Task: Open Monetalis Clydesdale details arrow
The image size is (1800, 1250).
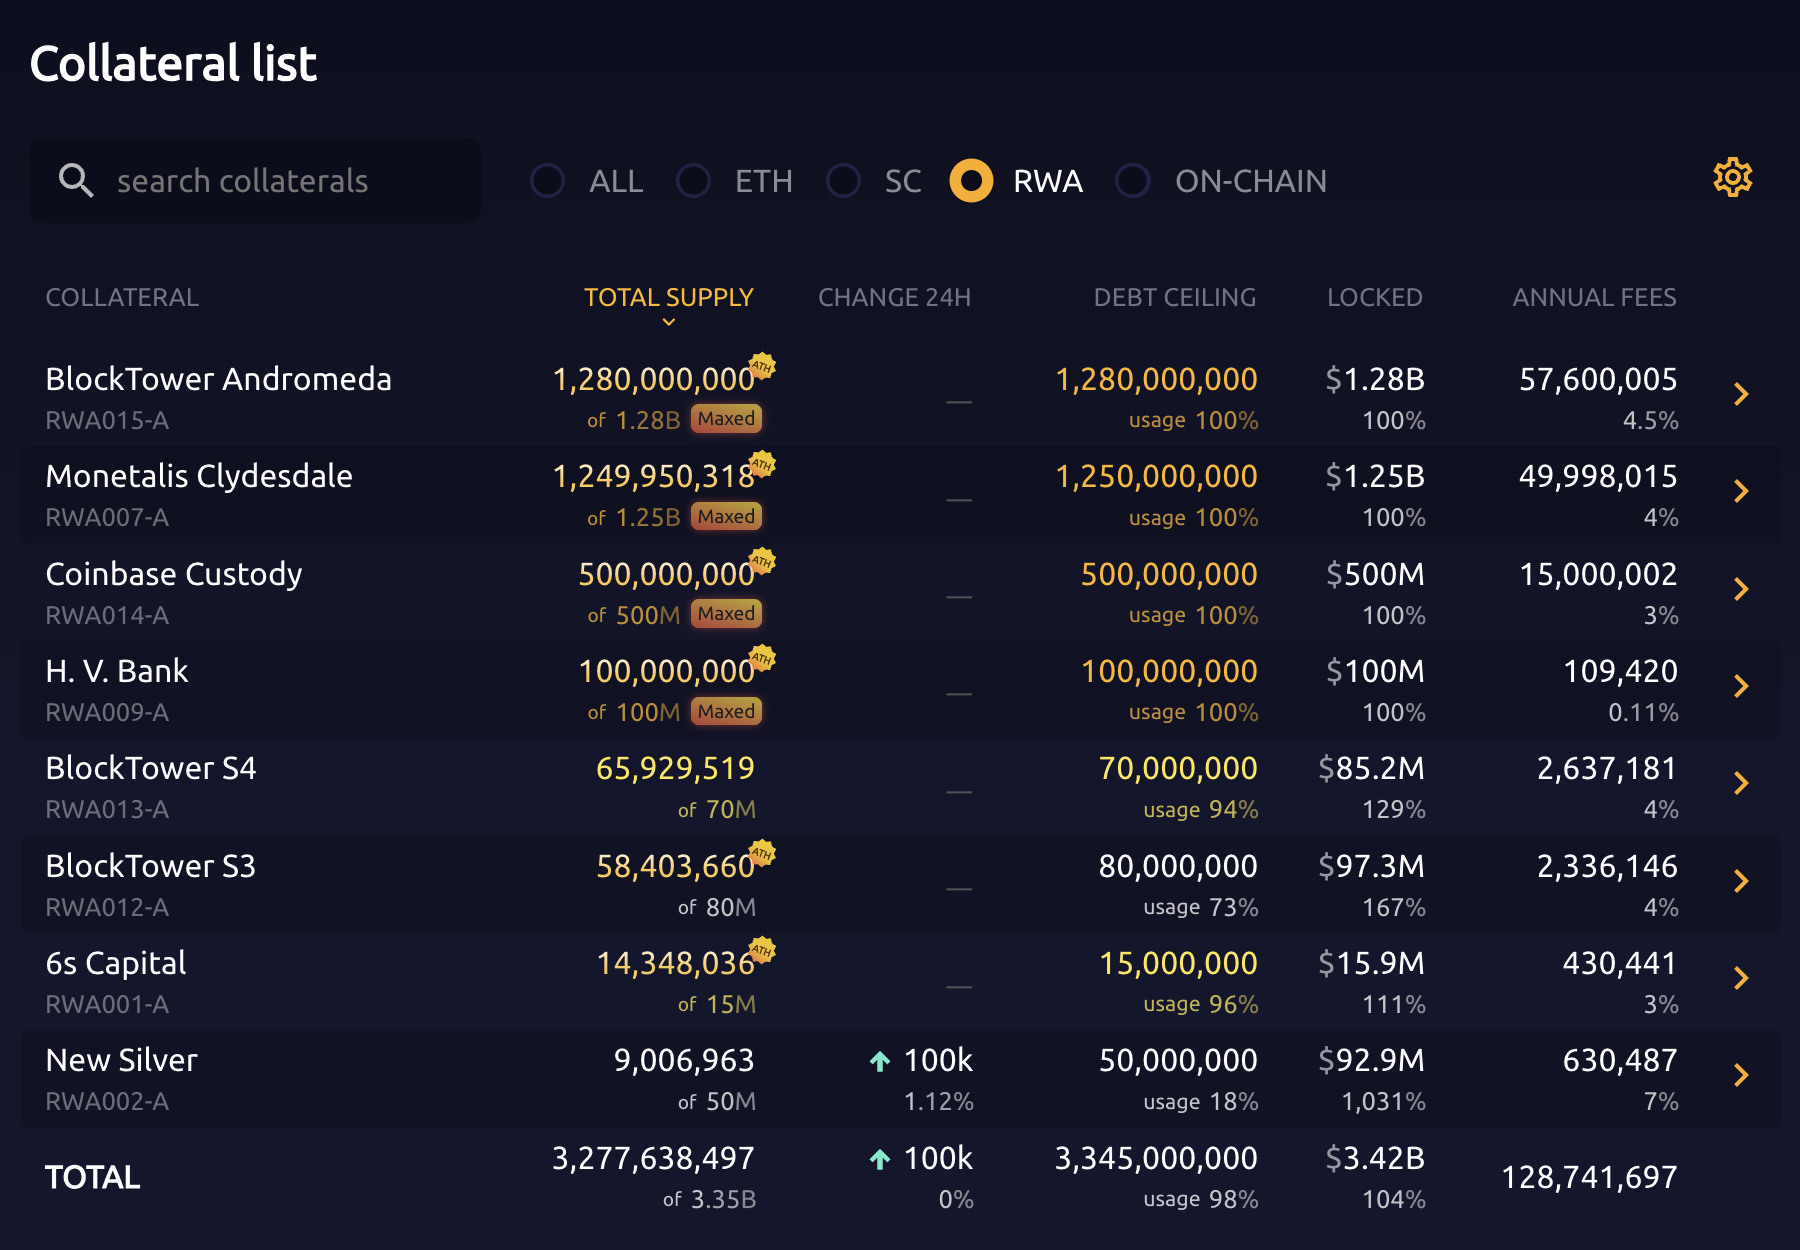Action: click(1741, 491)
